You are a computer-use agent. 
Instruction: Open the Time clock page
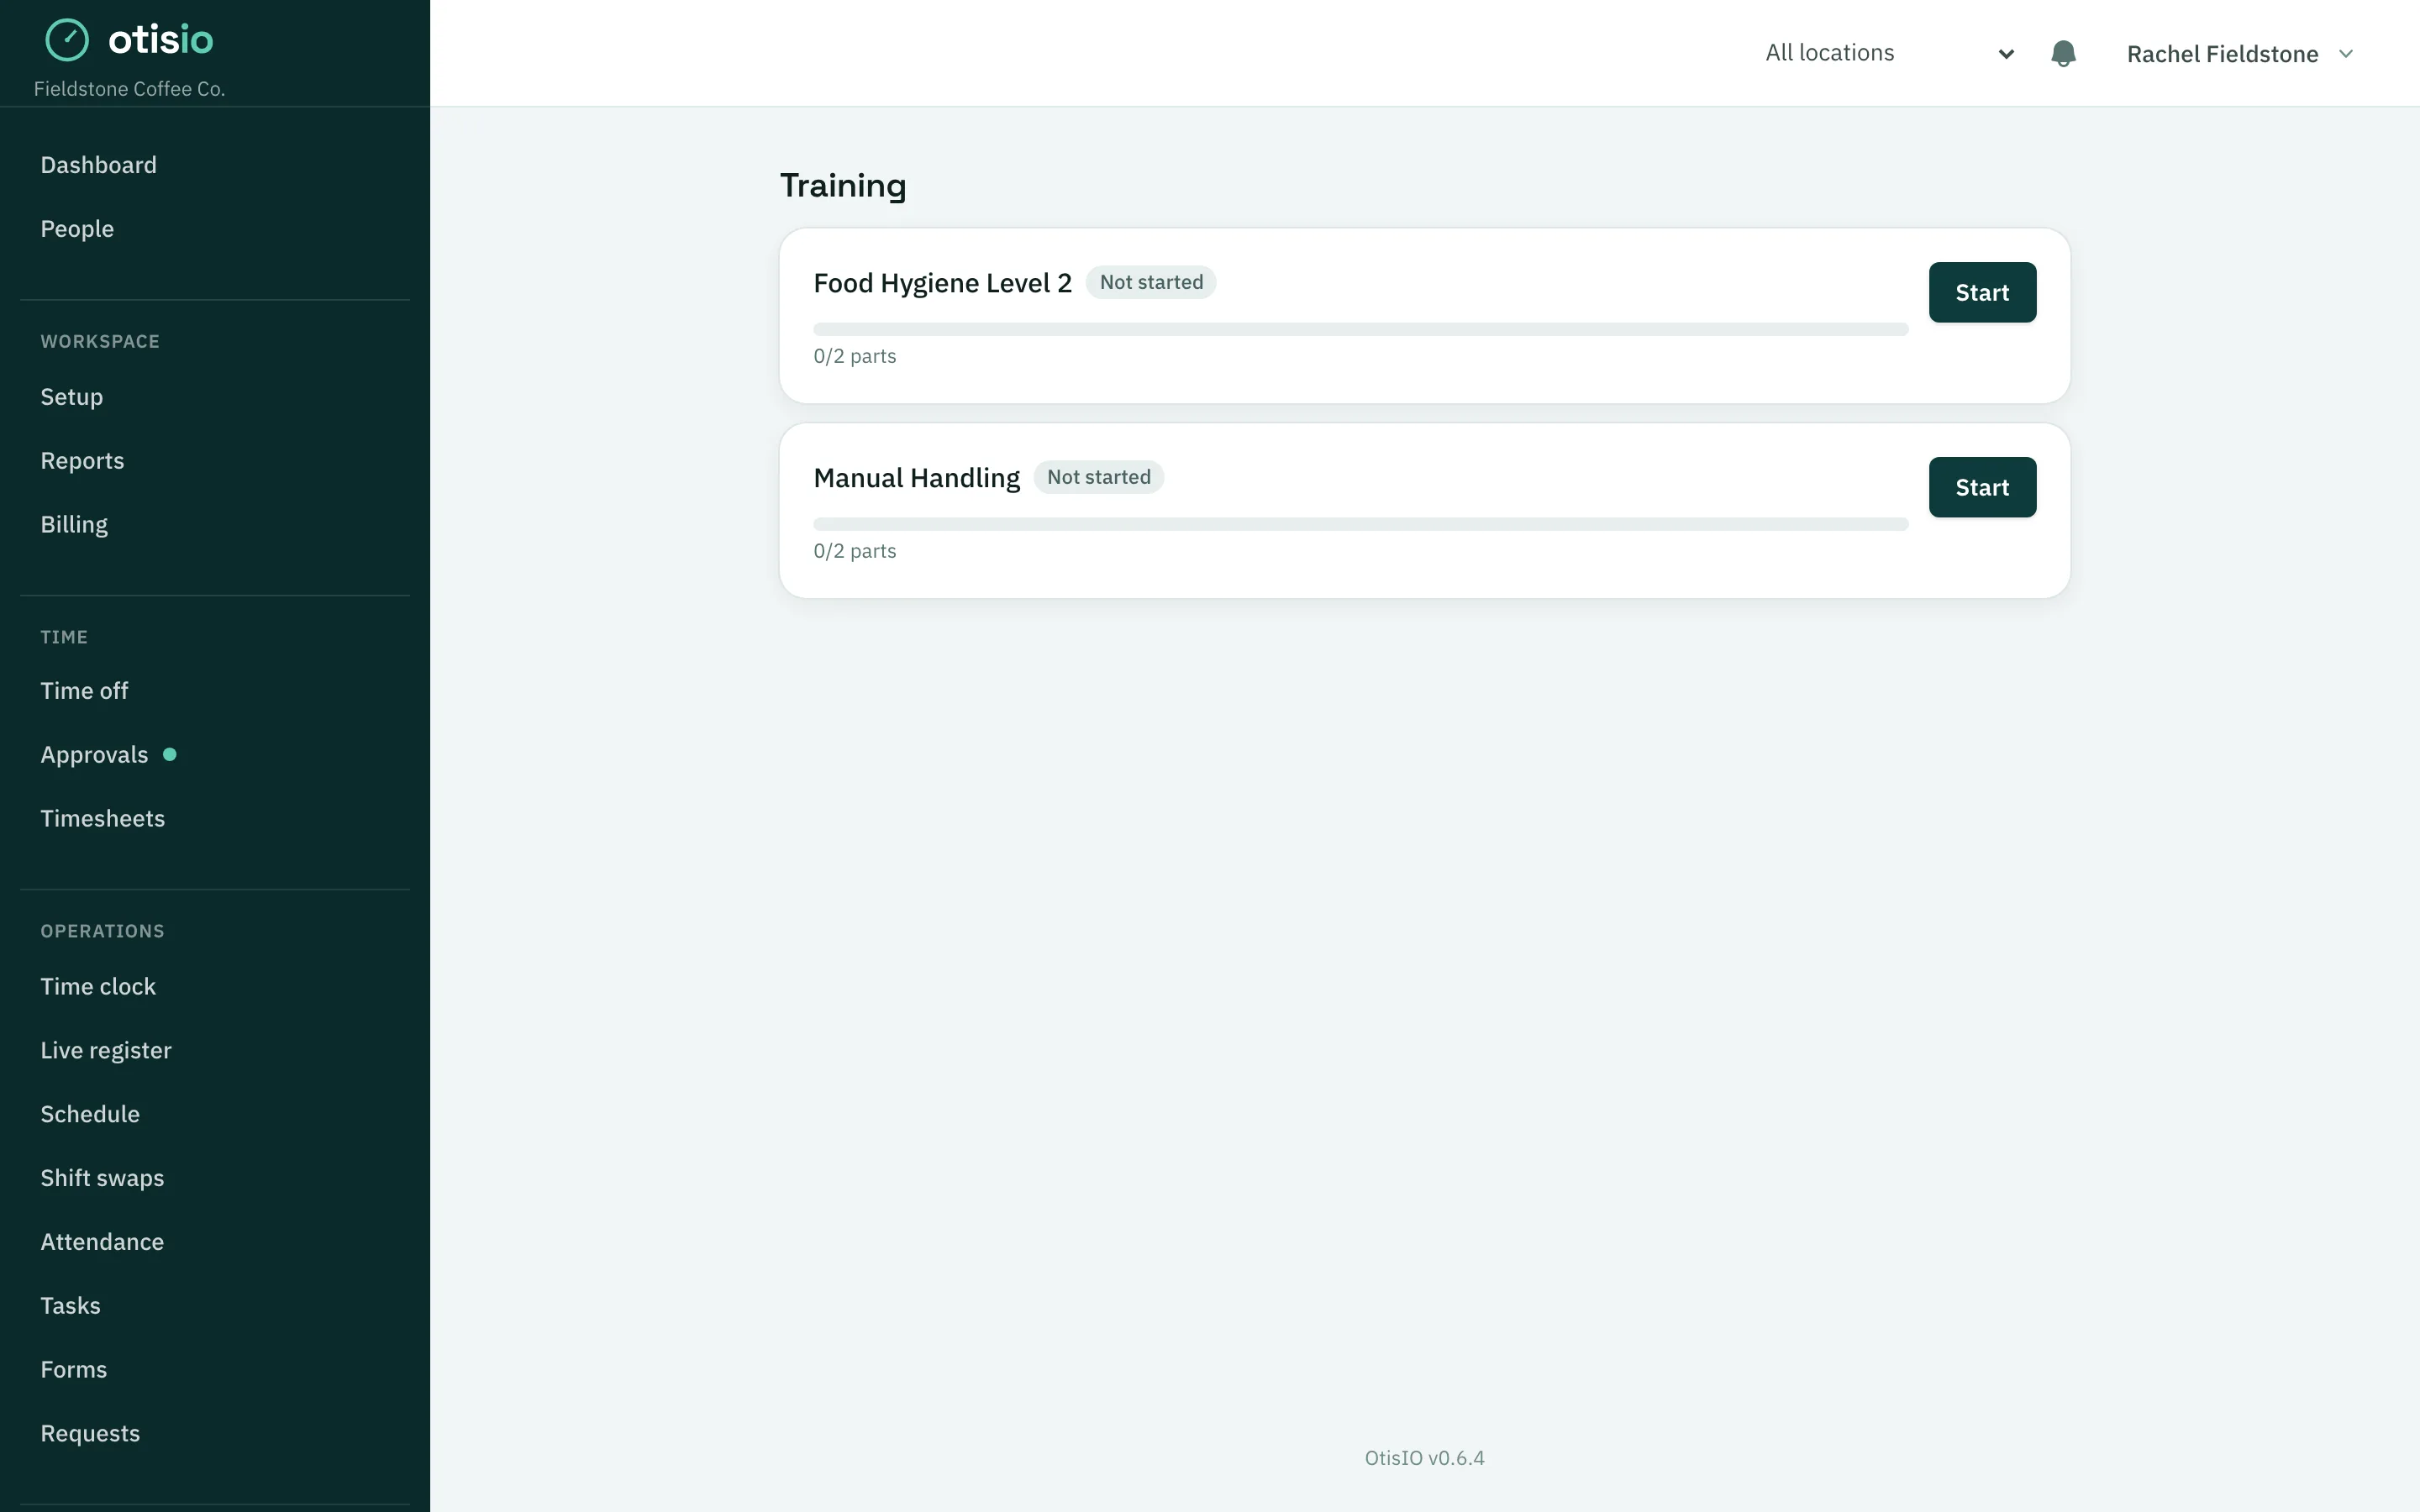point(98,987)
